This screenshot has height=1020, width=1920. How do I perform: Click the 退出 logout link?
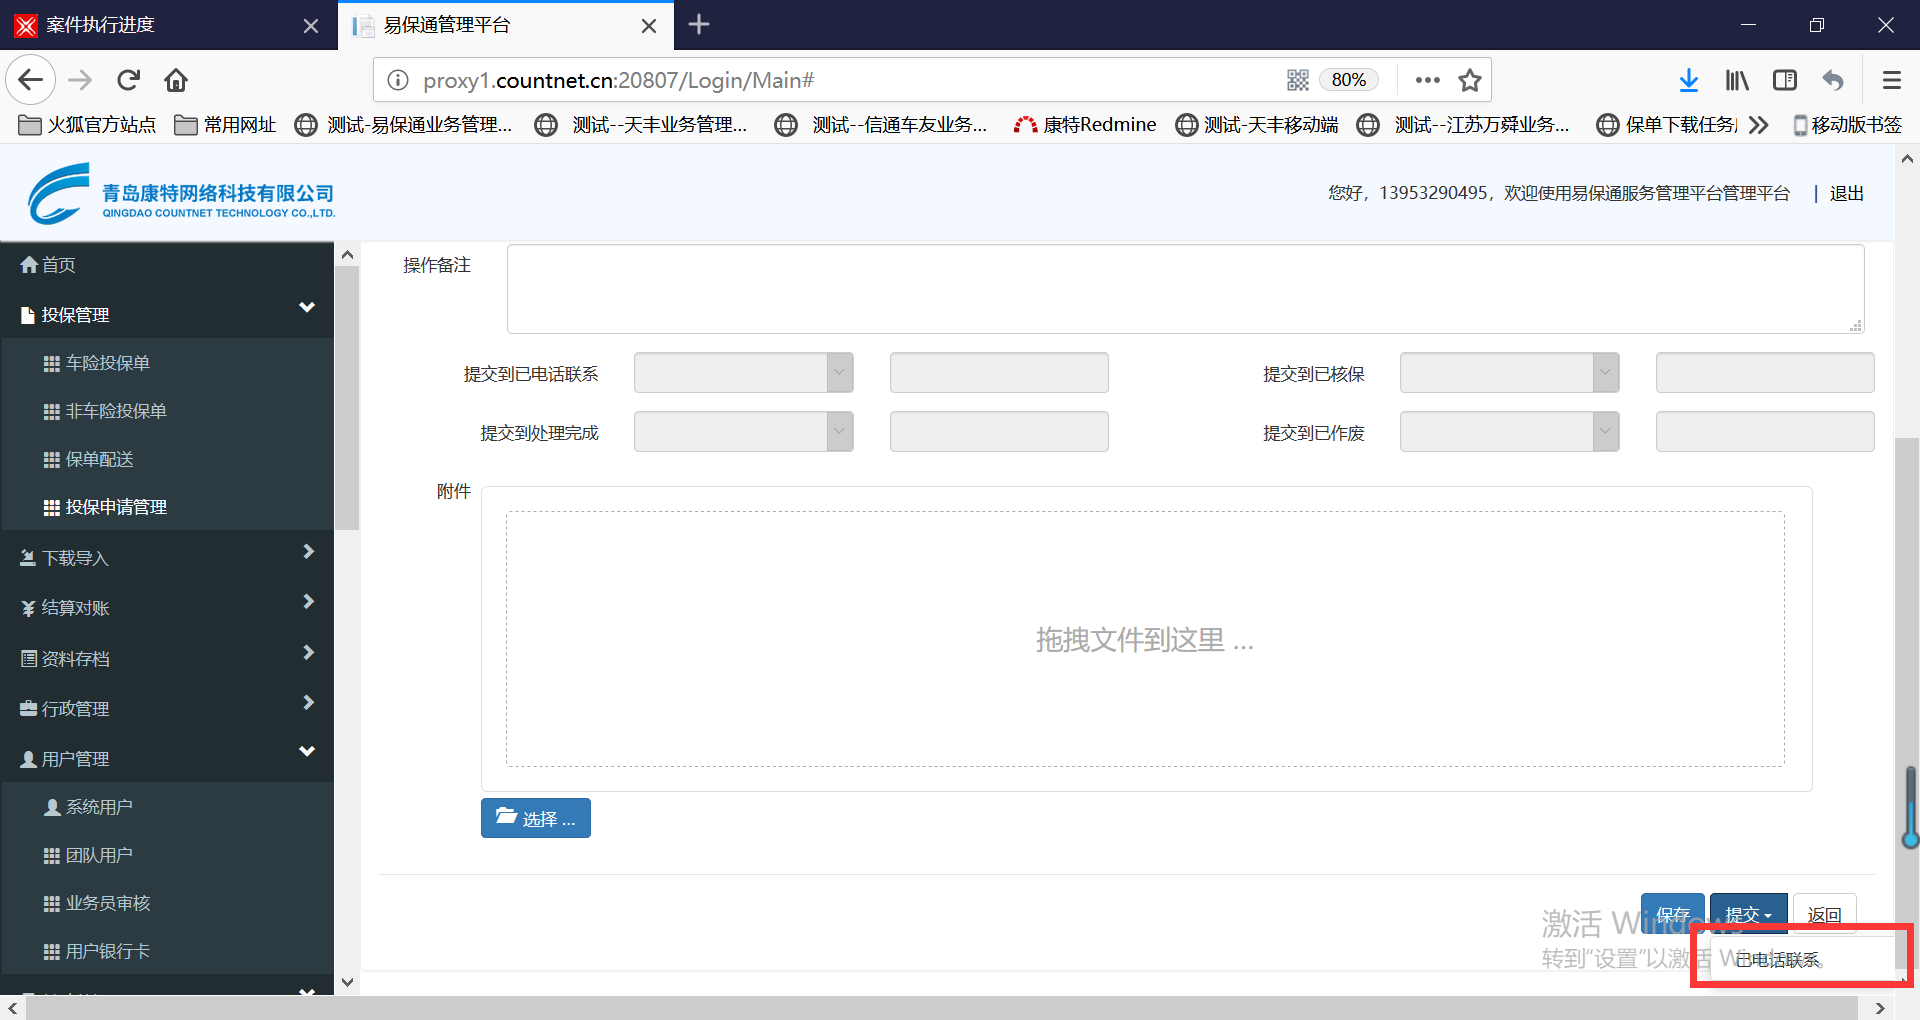[1846, 193]
